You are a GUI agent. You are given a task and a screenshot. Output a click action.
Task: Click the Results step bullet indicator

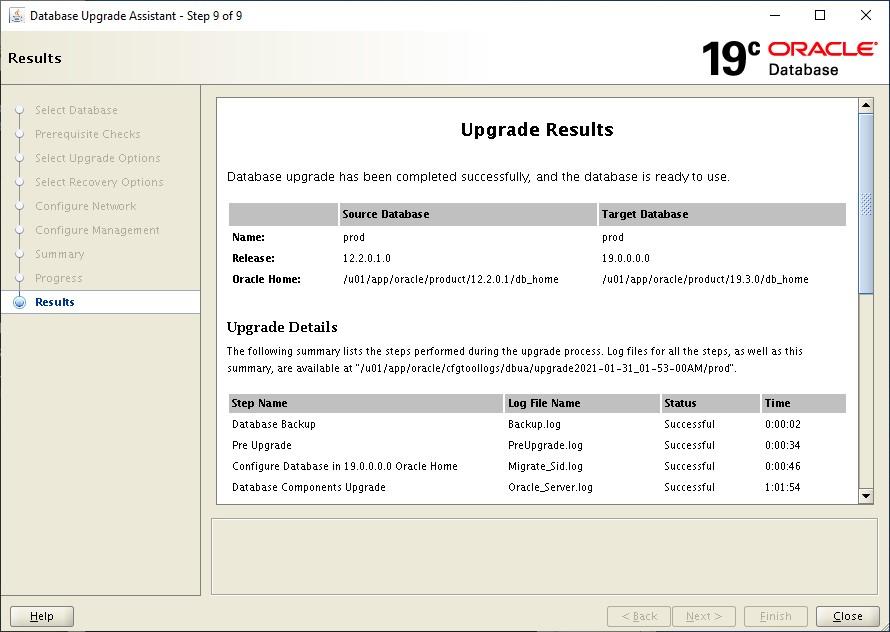click(x=23, y=302)
